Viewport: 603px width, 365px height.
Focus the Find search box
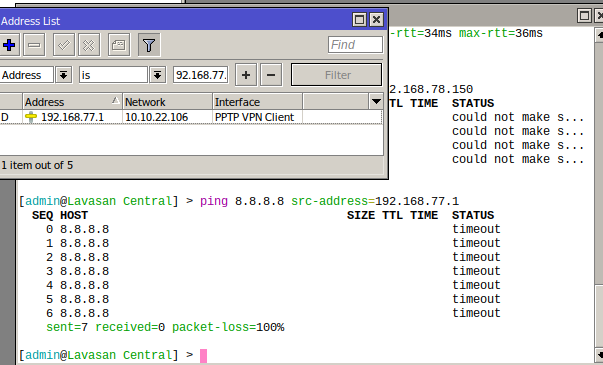[x=355, y=45]
